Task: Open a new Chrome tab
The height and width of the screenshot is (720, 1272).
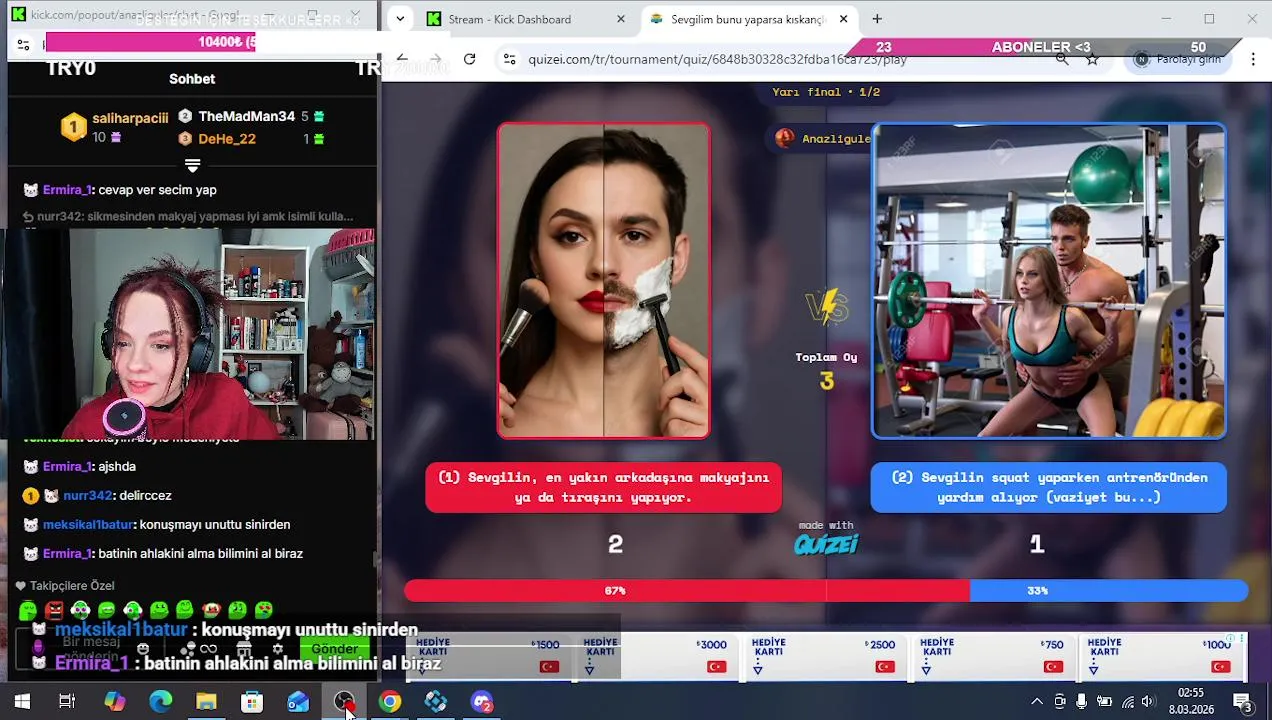Action: pyautogui.click(x=877, y=19)
